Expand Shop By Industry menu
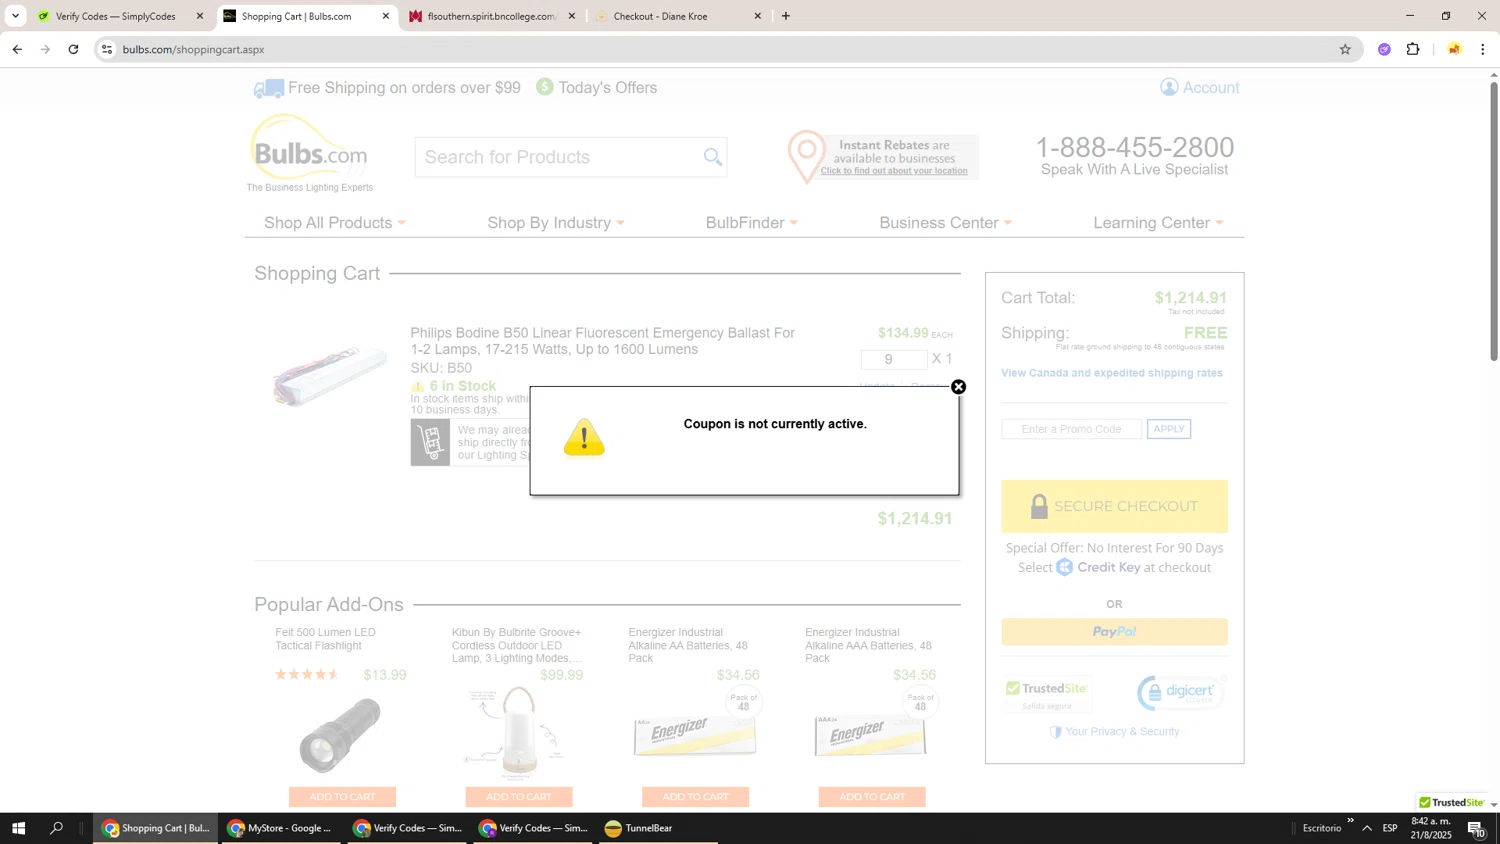The image size is (1500, 844). 556,223
